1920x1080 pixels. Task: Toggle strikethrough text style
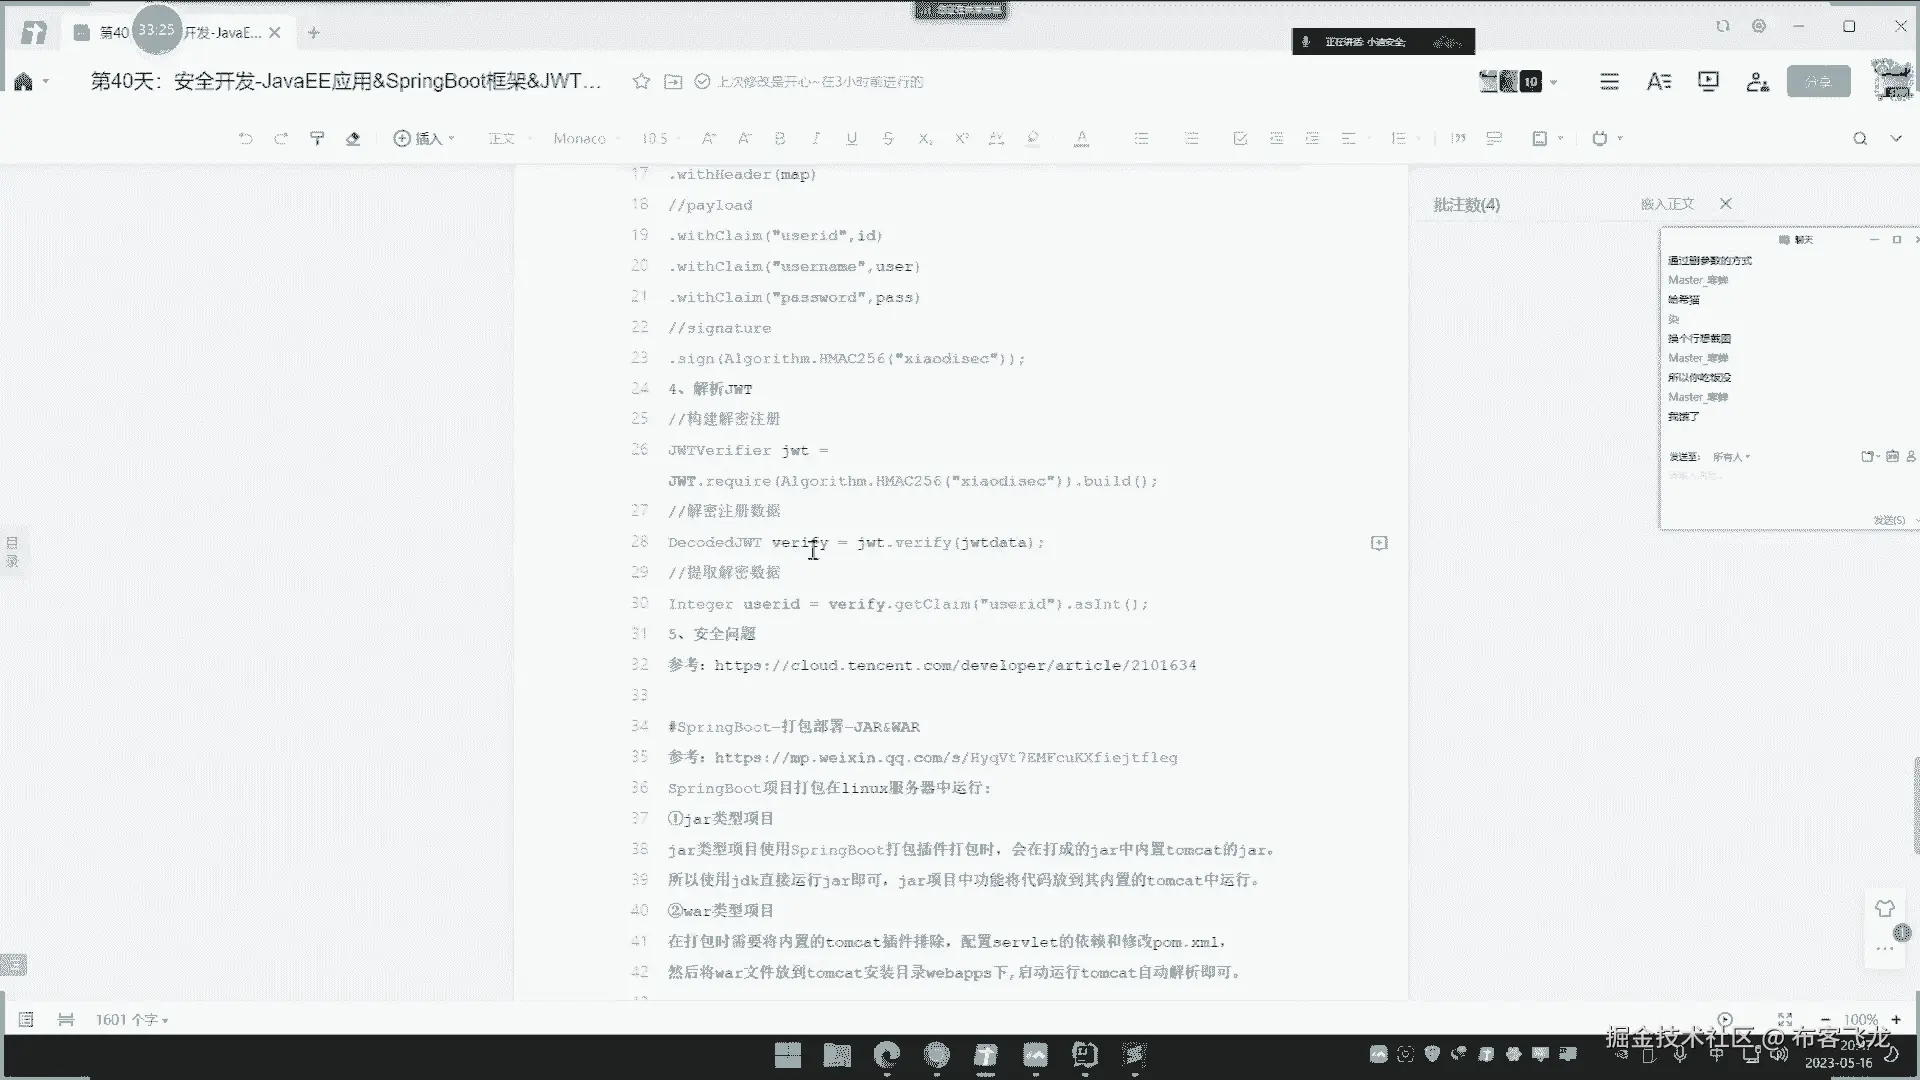point(888,139)
